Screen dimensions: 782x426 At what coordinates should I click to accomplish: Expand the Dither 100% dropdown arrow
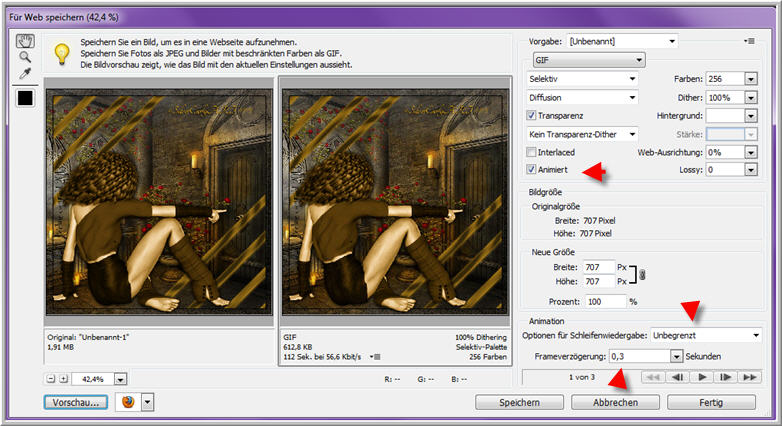[x=751, y=98]
